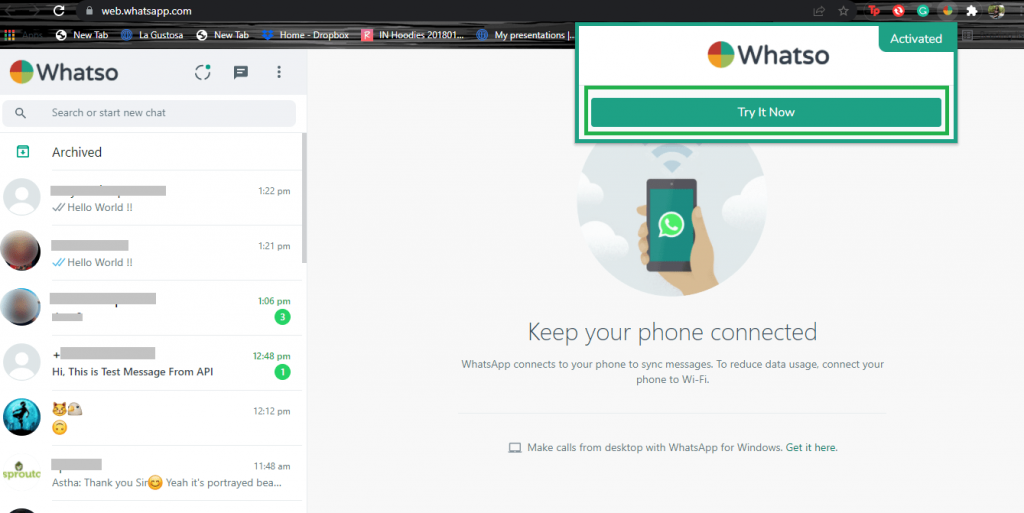Click the lock site-info icon
The image size is (1024, 513).
[89, 11]
